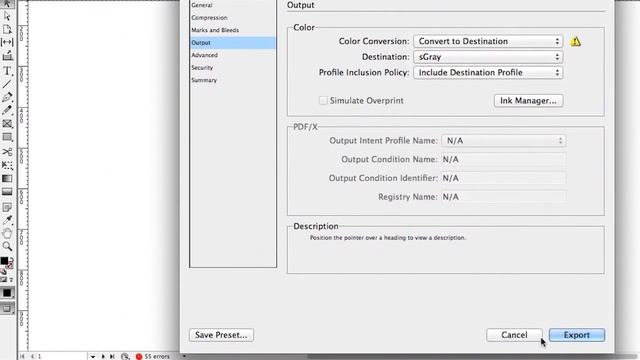Click the Output Condition Name field
The height and width of the screenshot is (360, 640).
tap(504, 159)
